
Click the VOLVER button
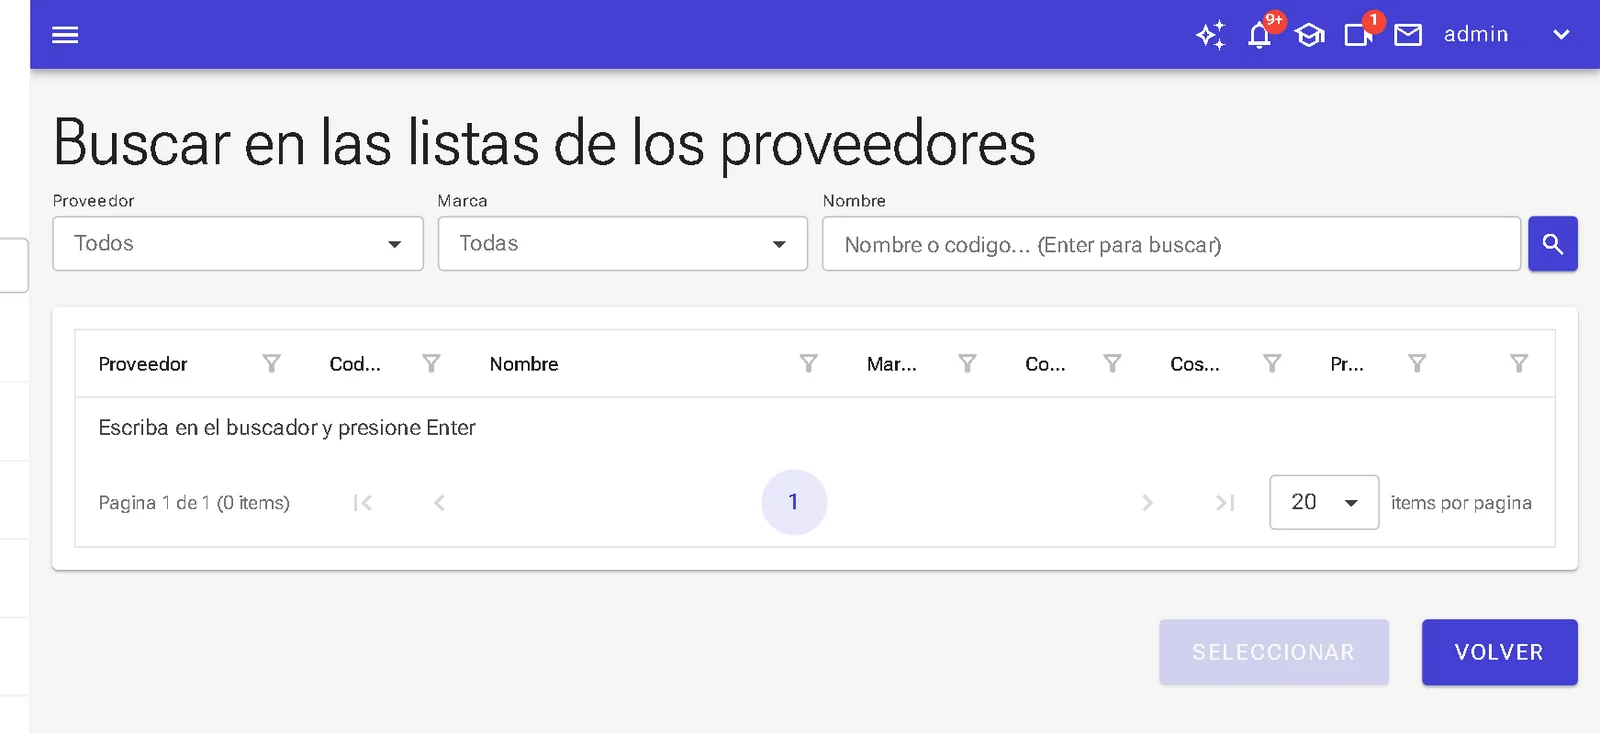[x=1500, y=652]
